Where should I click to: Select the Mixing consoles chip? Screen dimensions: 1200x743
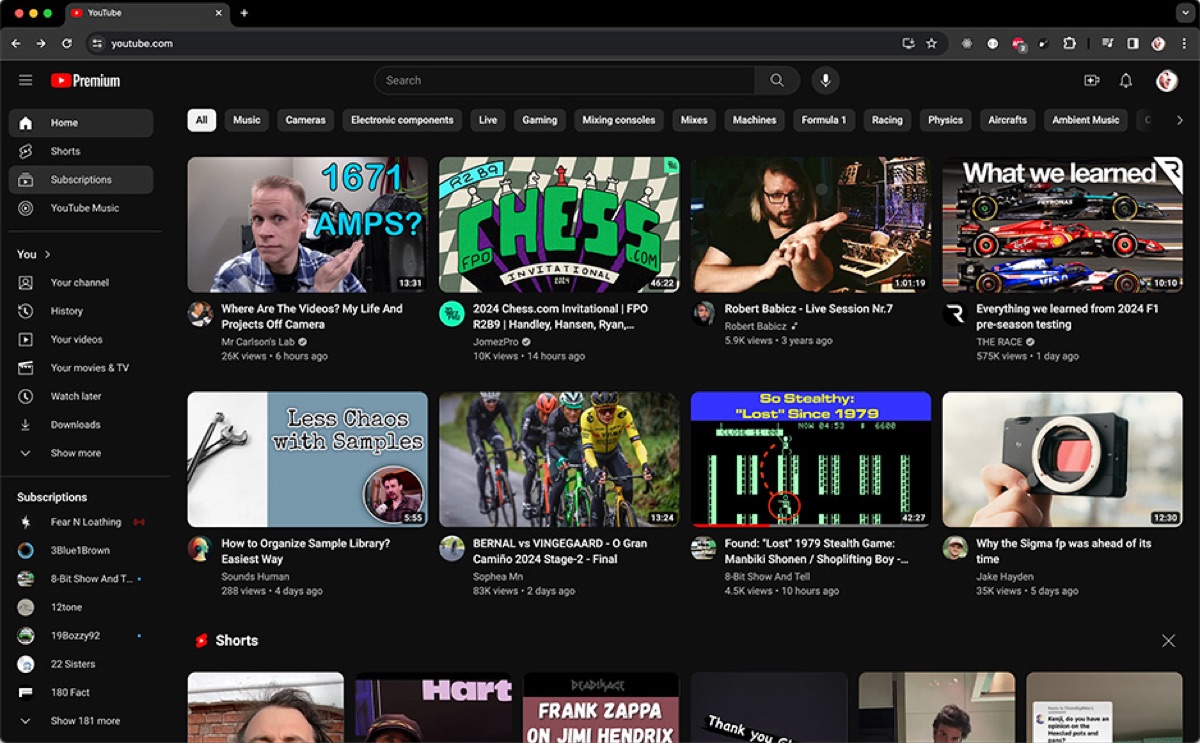(x=618, y=120)
